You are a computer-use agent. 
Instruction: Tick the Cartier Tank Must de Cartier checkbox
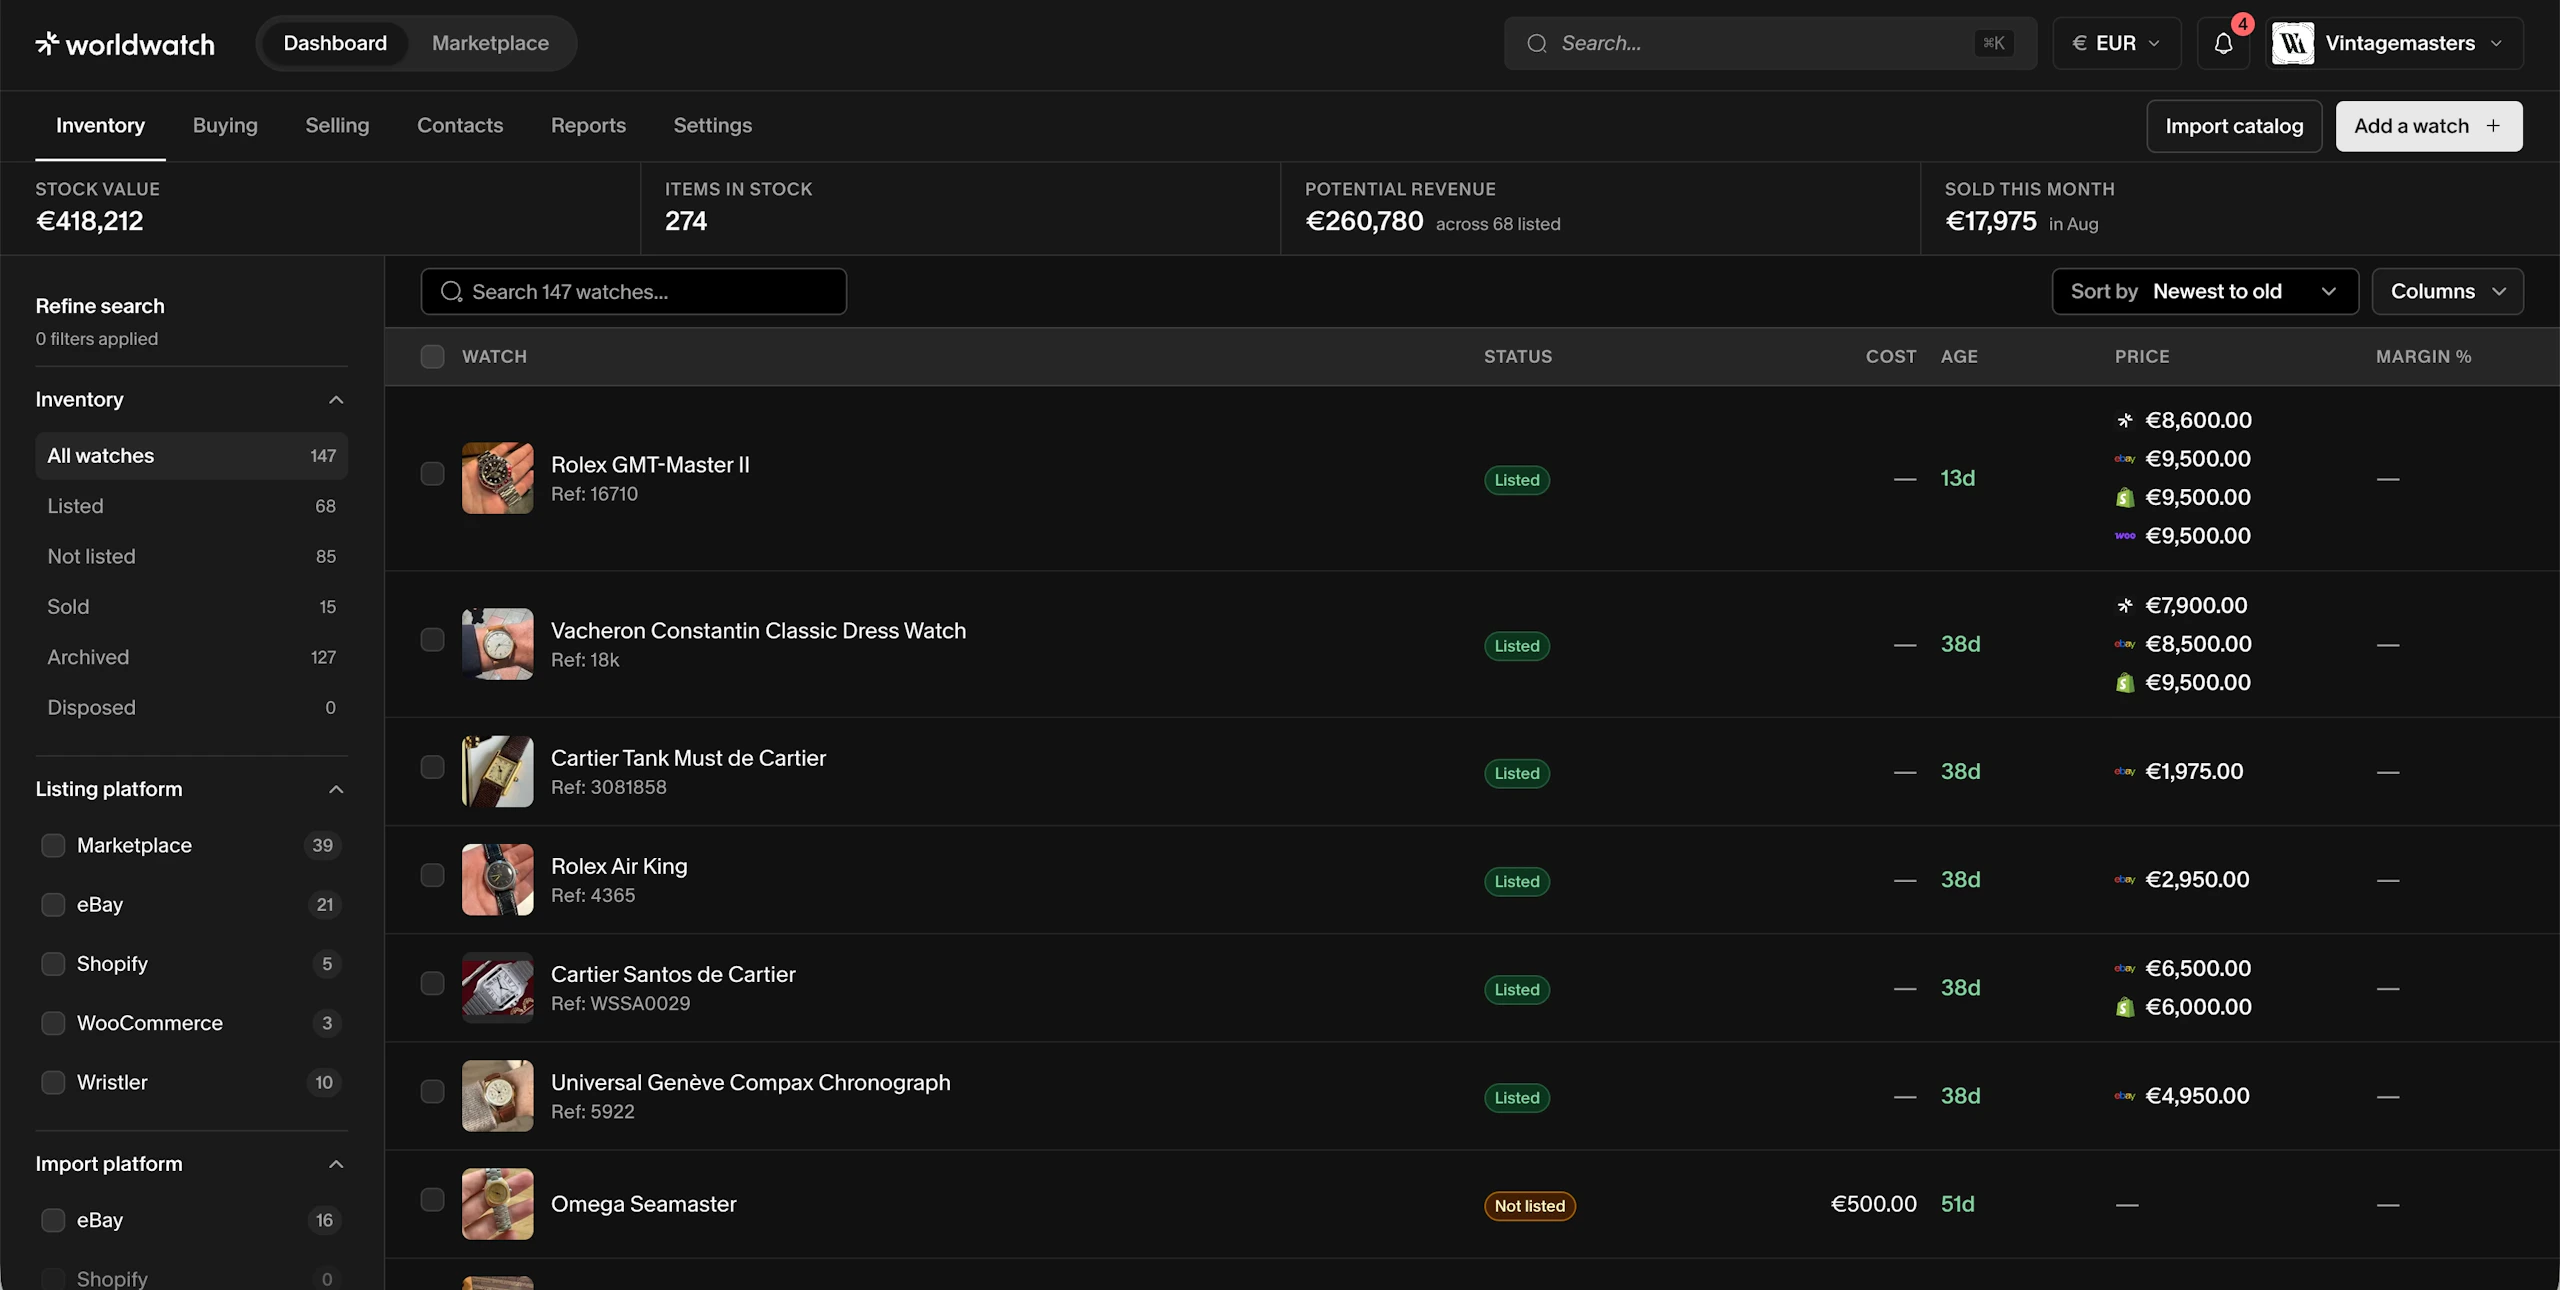[432, 768]
